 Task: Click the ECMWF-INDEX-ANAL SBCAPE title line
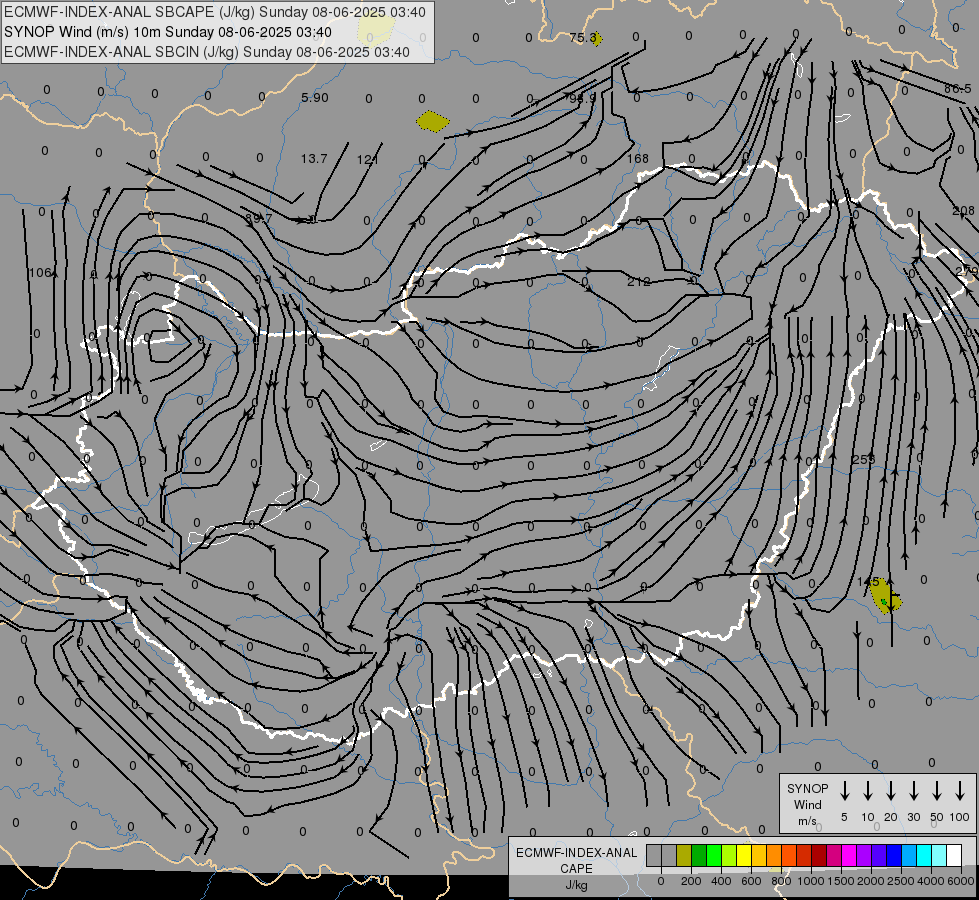tap(215, 12)
